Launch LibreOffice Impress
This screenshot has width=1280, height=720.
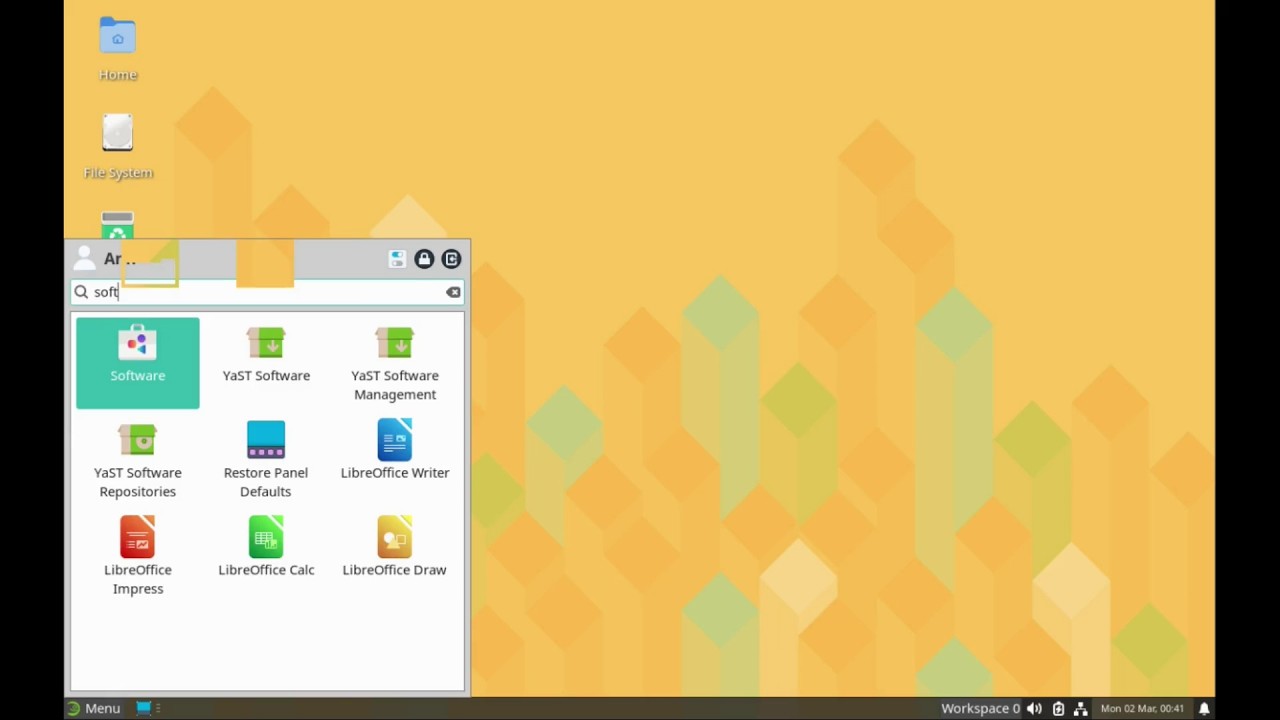(x=138, y=557)
